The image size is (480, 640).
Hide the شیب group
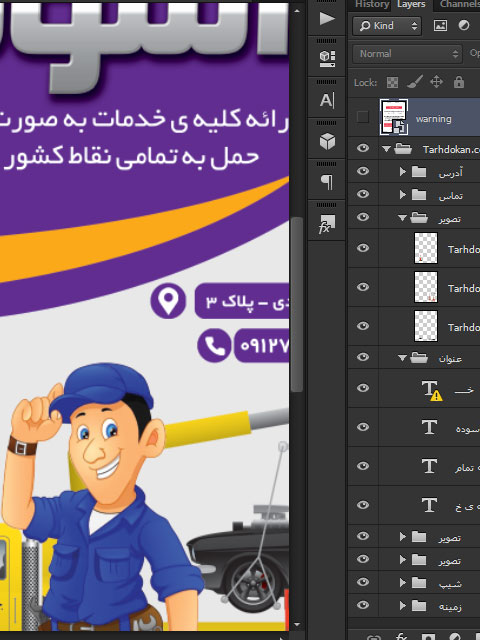click(x=363, y=582)
